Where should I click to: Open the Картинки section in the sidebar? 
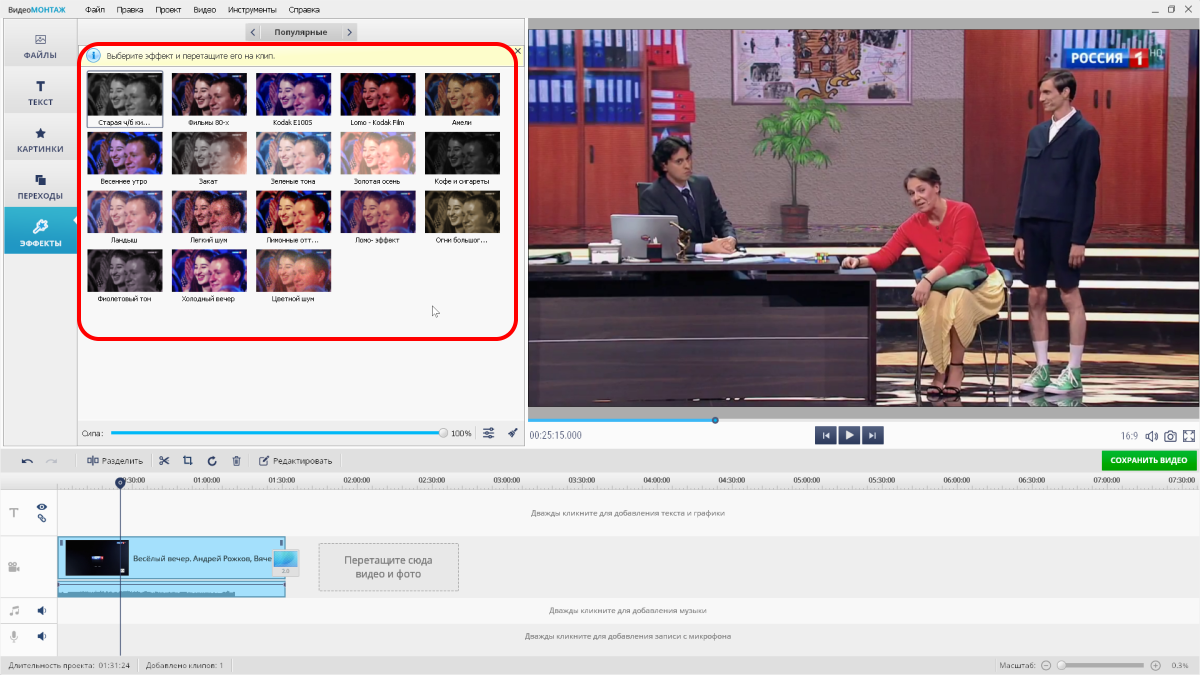40,140
